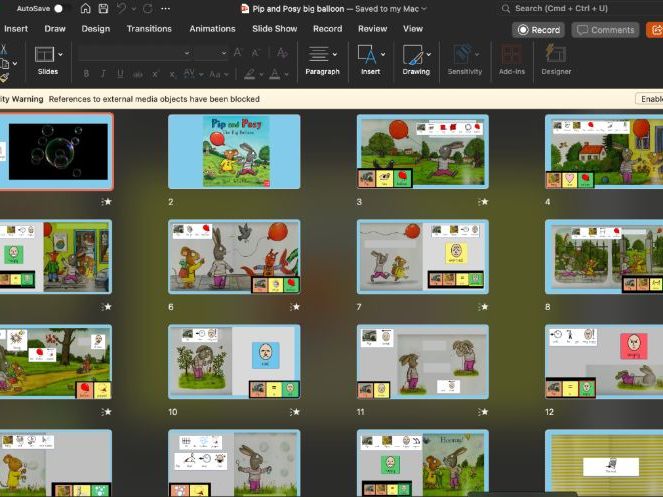663x497 pixels.
Task: Click the Paragraph alignment icon
Action: pyautogui.click(x=318, y=54)
